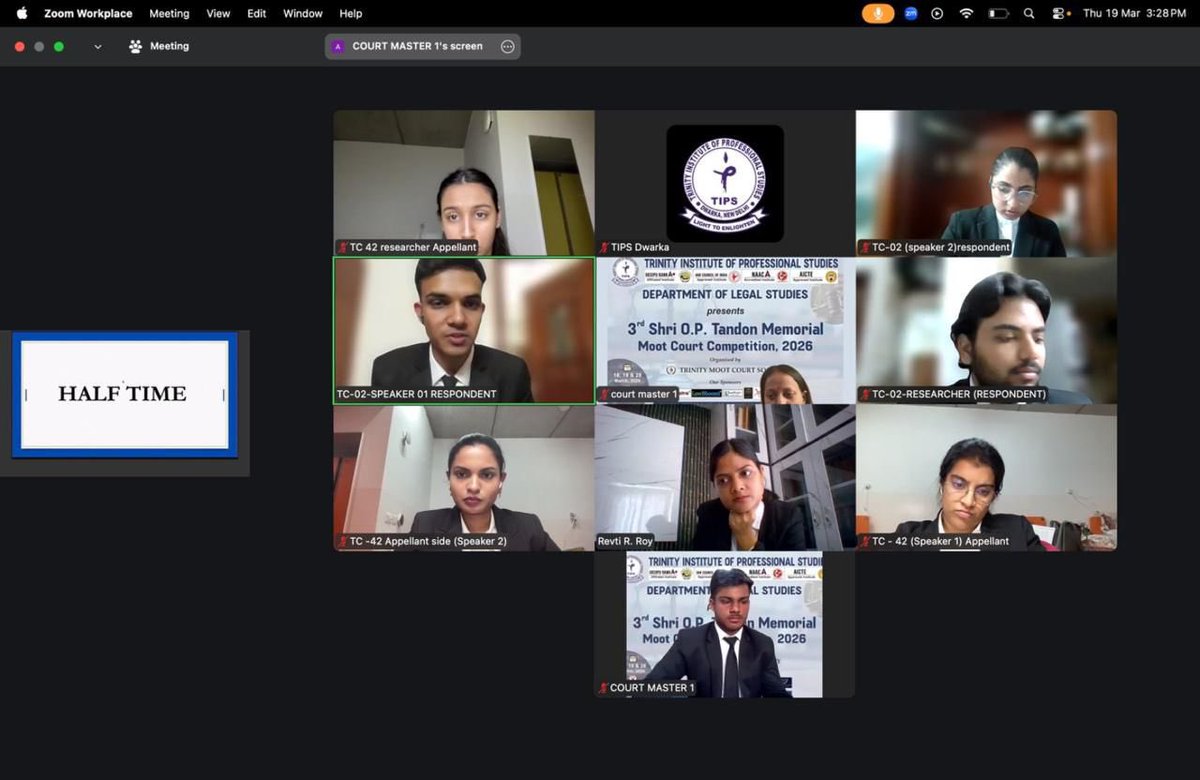This screenshot has height=780, width=1200.
Task: Select the court master 1 banner video tile
Action: click(x=725, y=330)
